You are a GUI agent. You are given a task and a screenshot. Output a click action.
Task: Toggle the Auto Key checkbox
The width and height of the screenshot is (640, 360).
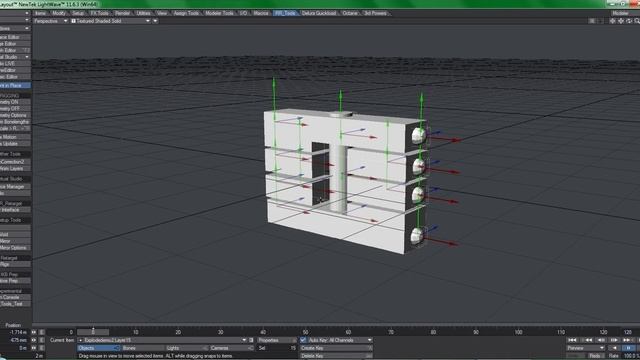coord(303,340)
